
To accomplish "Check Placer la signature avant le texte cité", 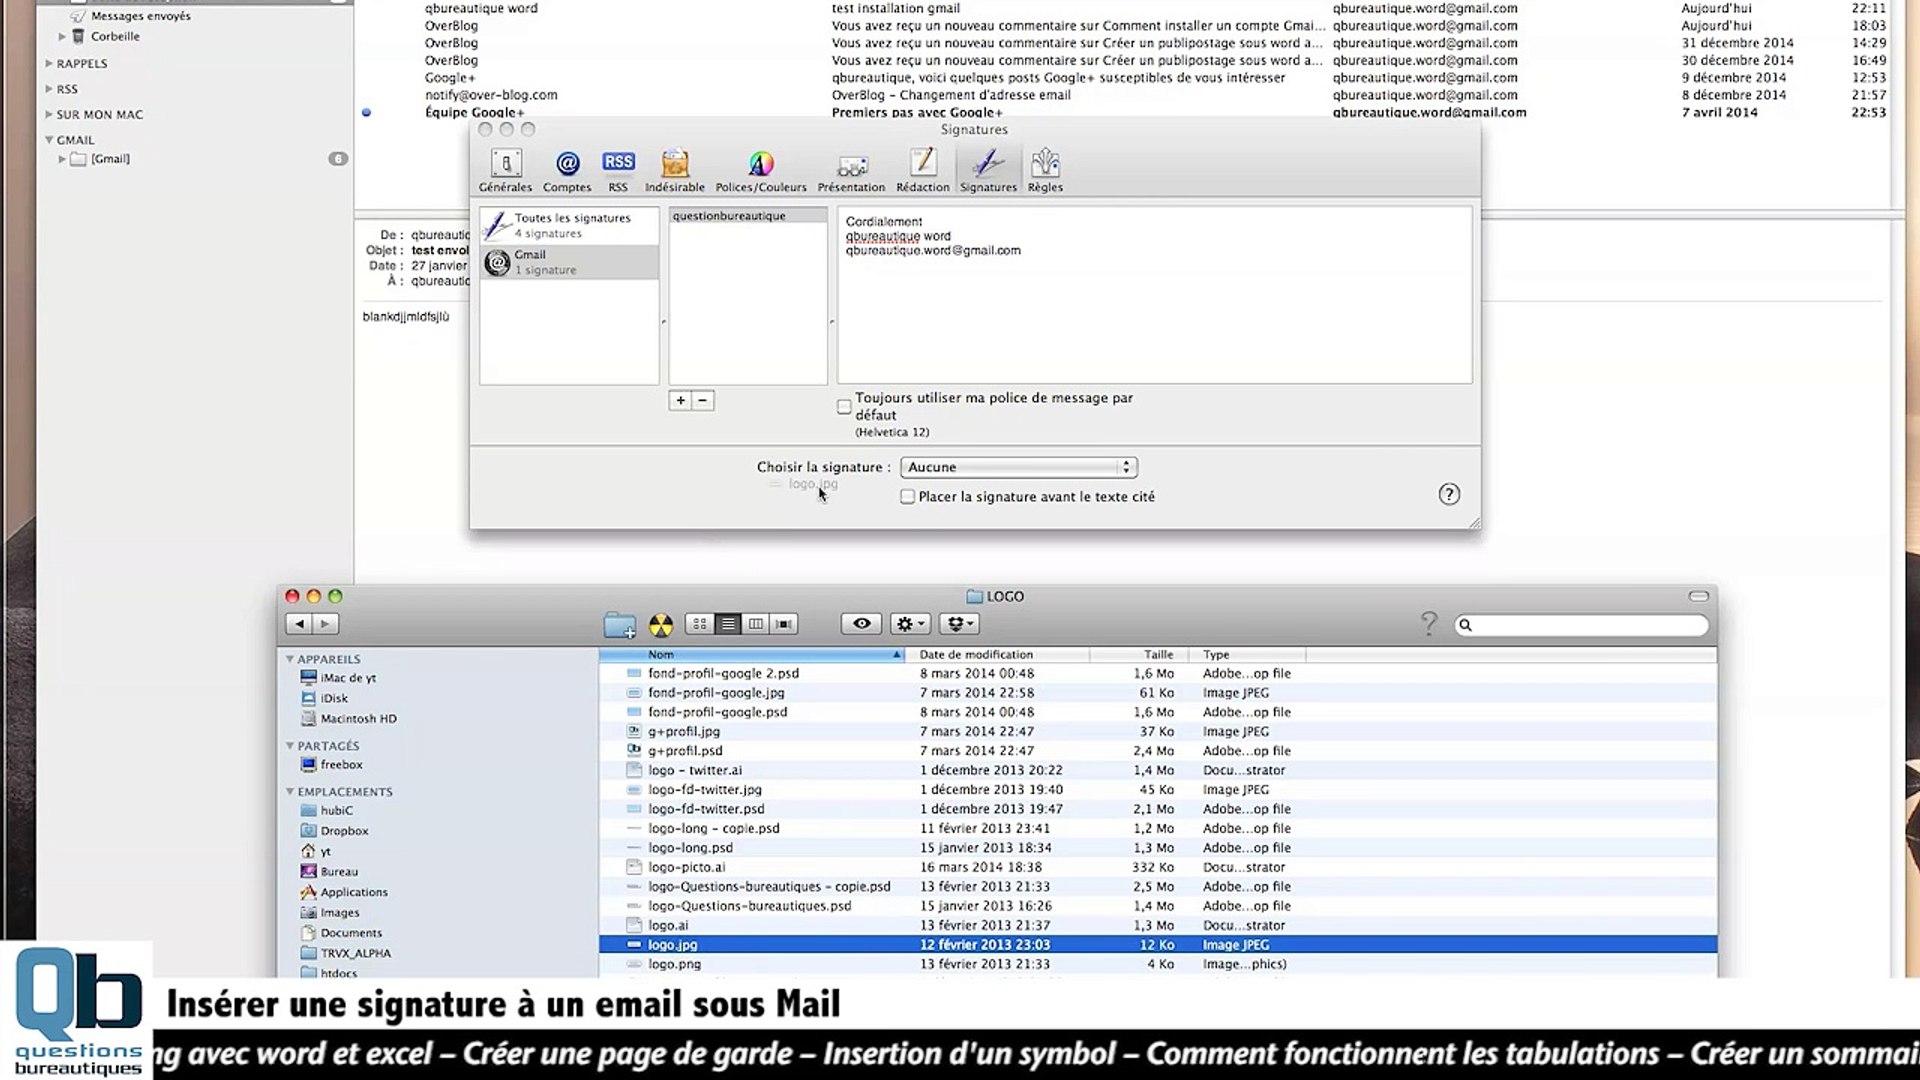I will pyautogui.click(x=907, y=497).
